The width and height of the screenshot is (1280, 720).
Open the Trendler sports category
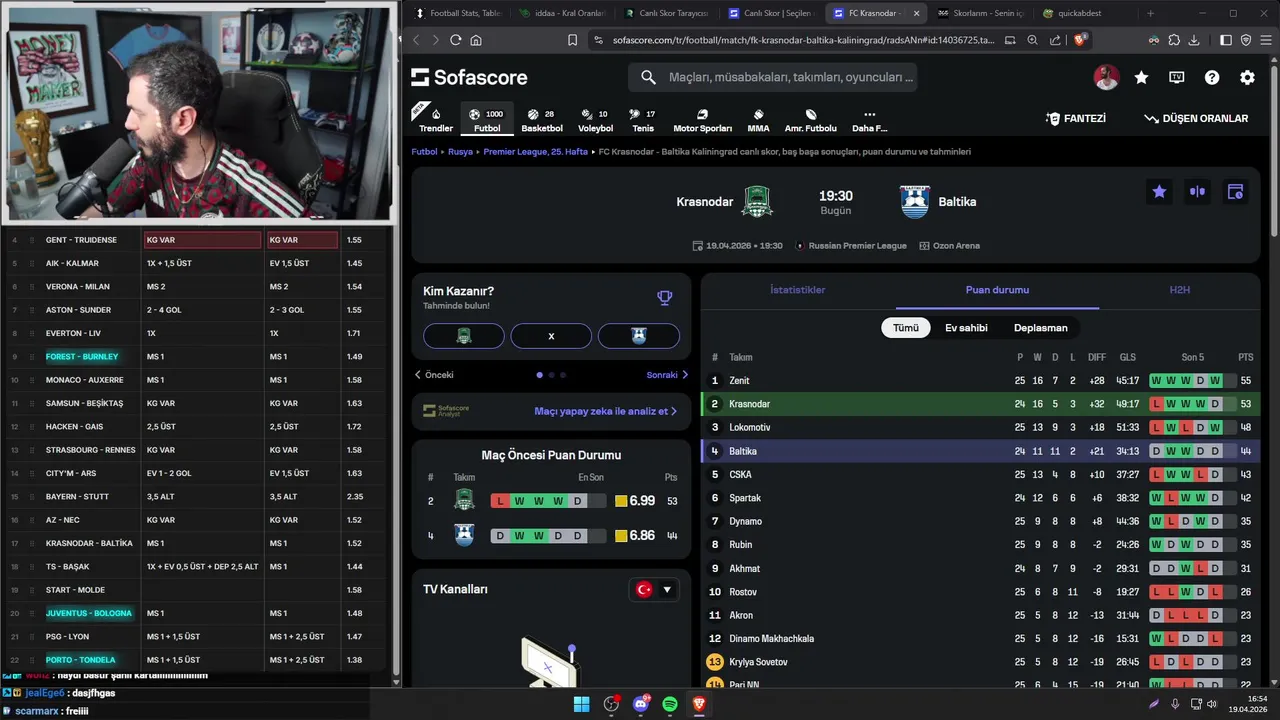coord(435,119)
